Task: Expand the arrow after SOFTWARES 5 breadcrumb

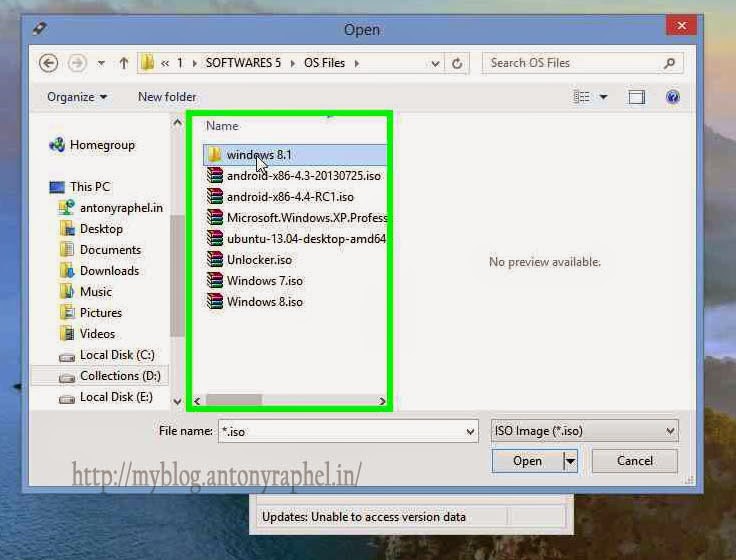Action: click(292, 63)
